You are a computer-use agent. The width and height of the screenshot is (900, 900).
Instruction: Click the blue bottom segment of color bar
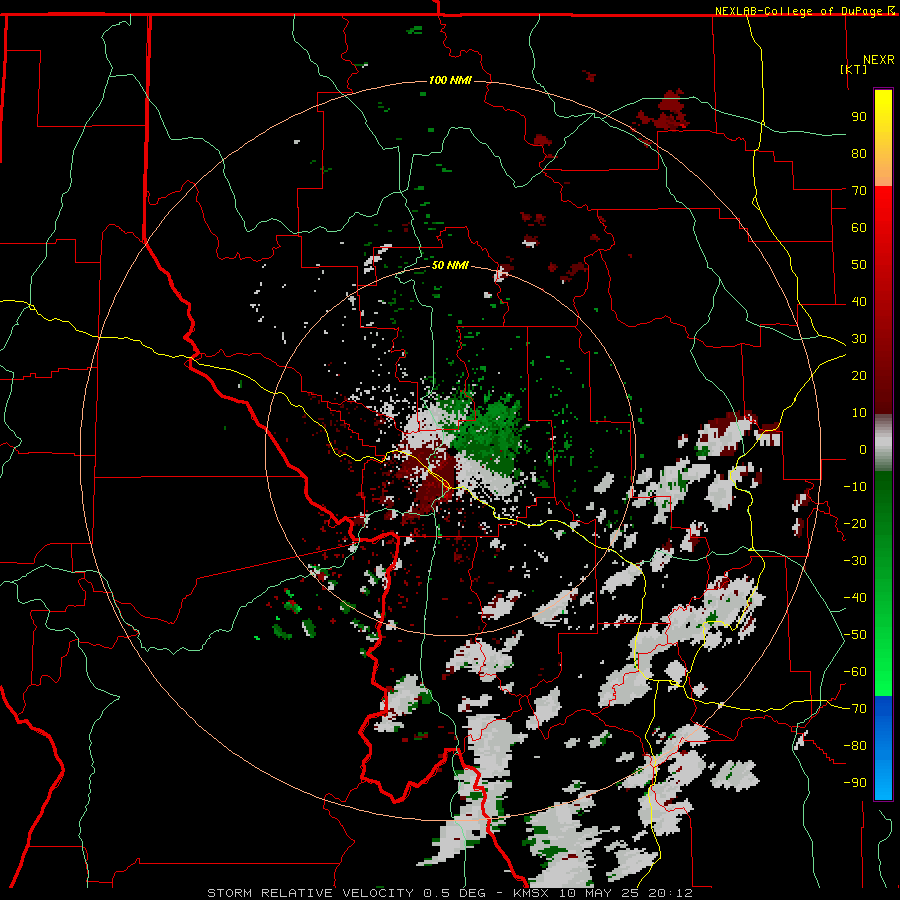pos(883,748)
